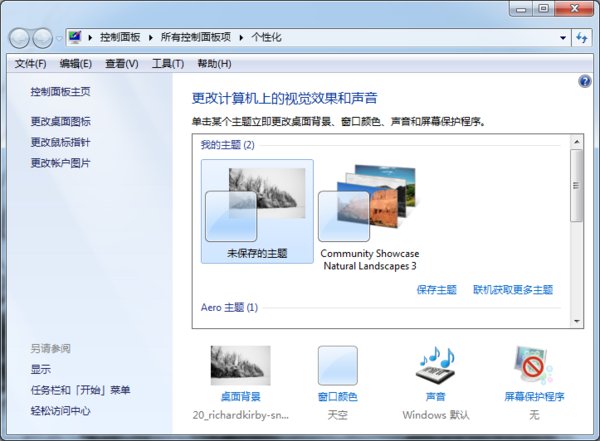Select the 未保存的主题 theme thumbnail

(x=257, y=211)
